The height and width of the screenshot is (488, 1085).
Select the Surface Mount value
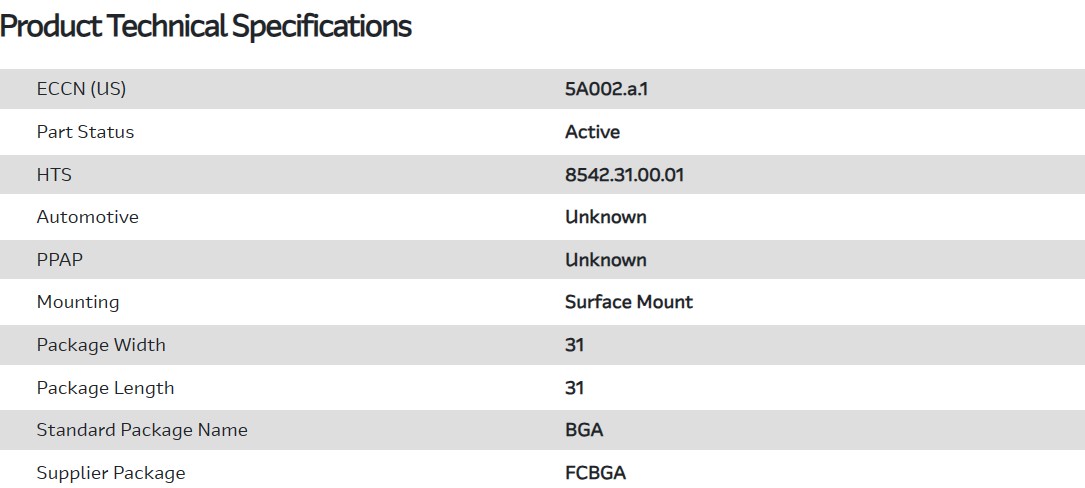[628, 302]
